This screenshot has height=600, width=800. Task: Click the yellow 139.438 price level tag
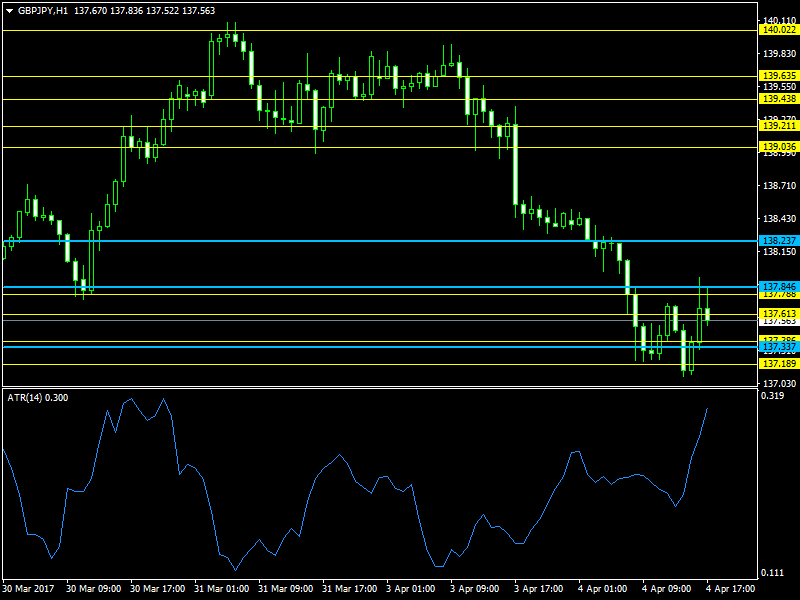[779, 99]
